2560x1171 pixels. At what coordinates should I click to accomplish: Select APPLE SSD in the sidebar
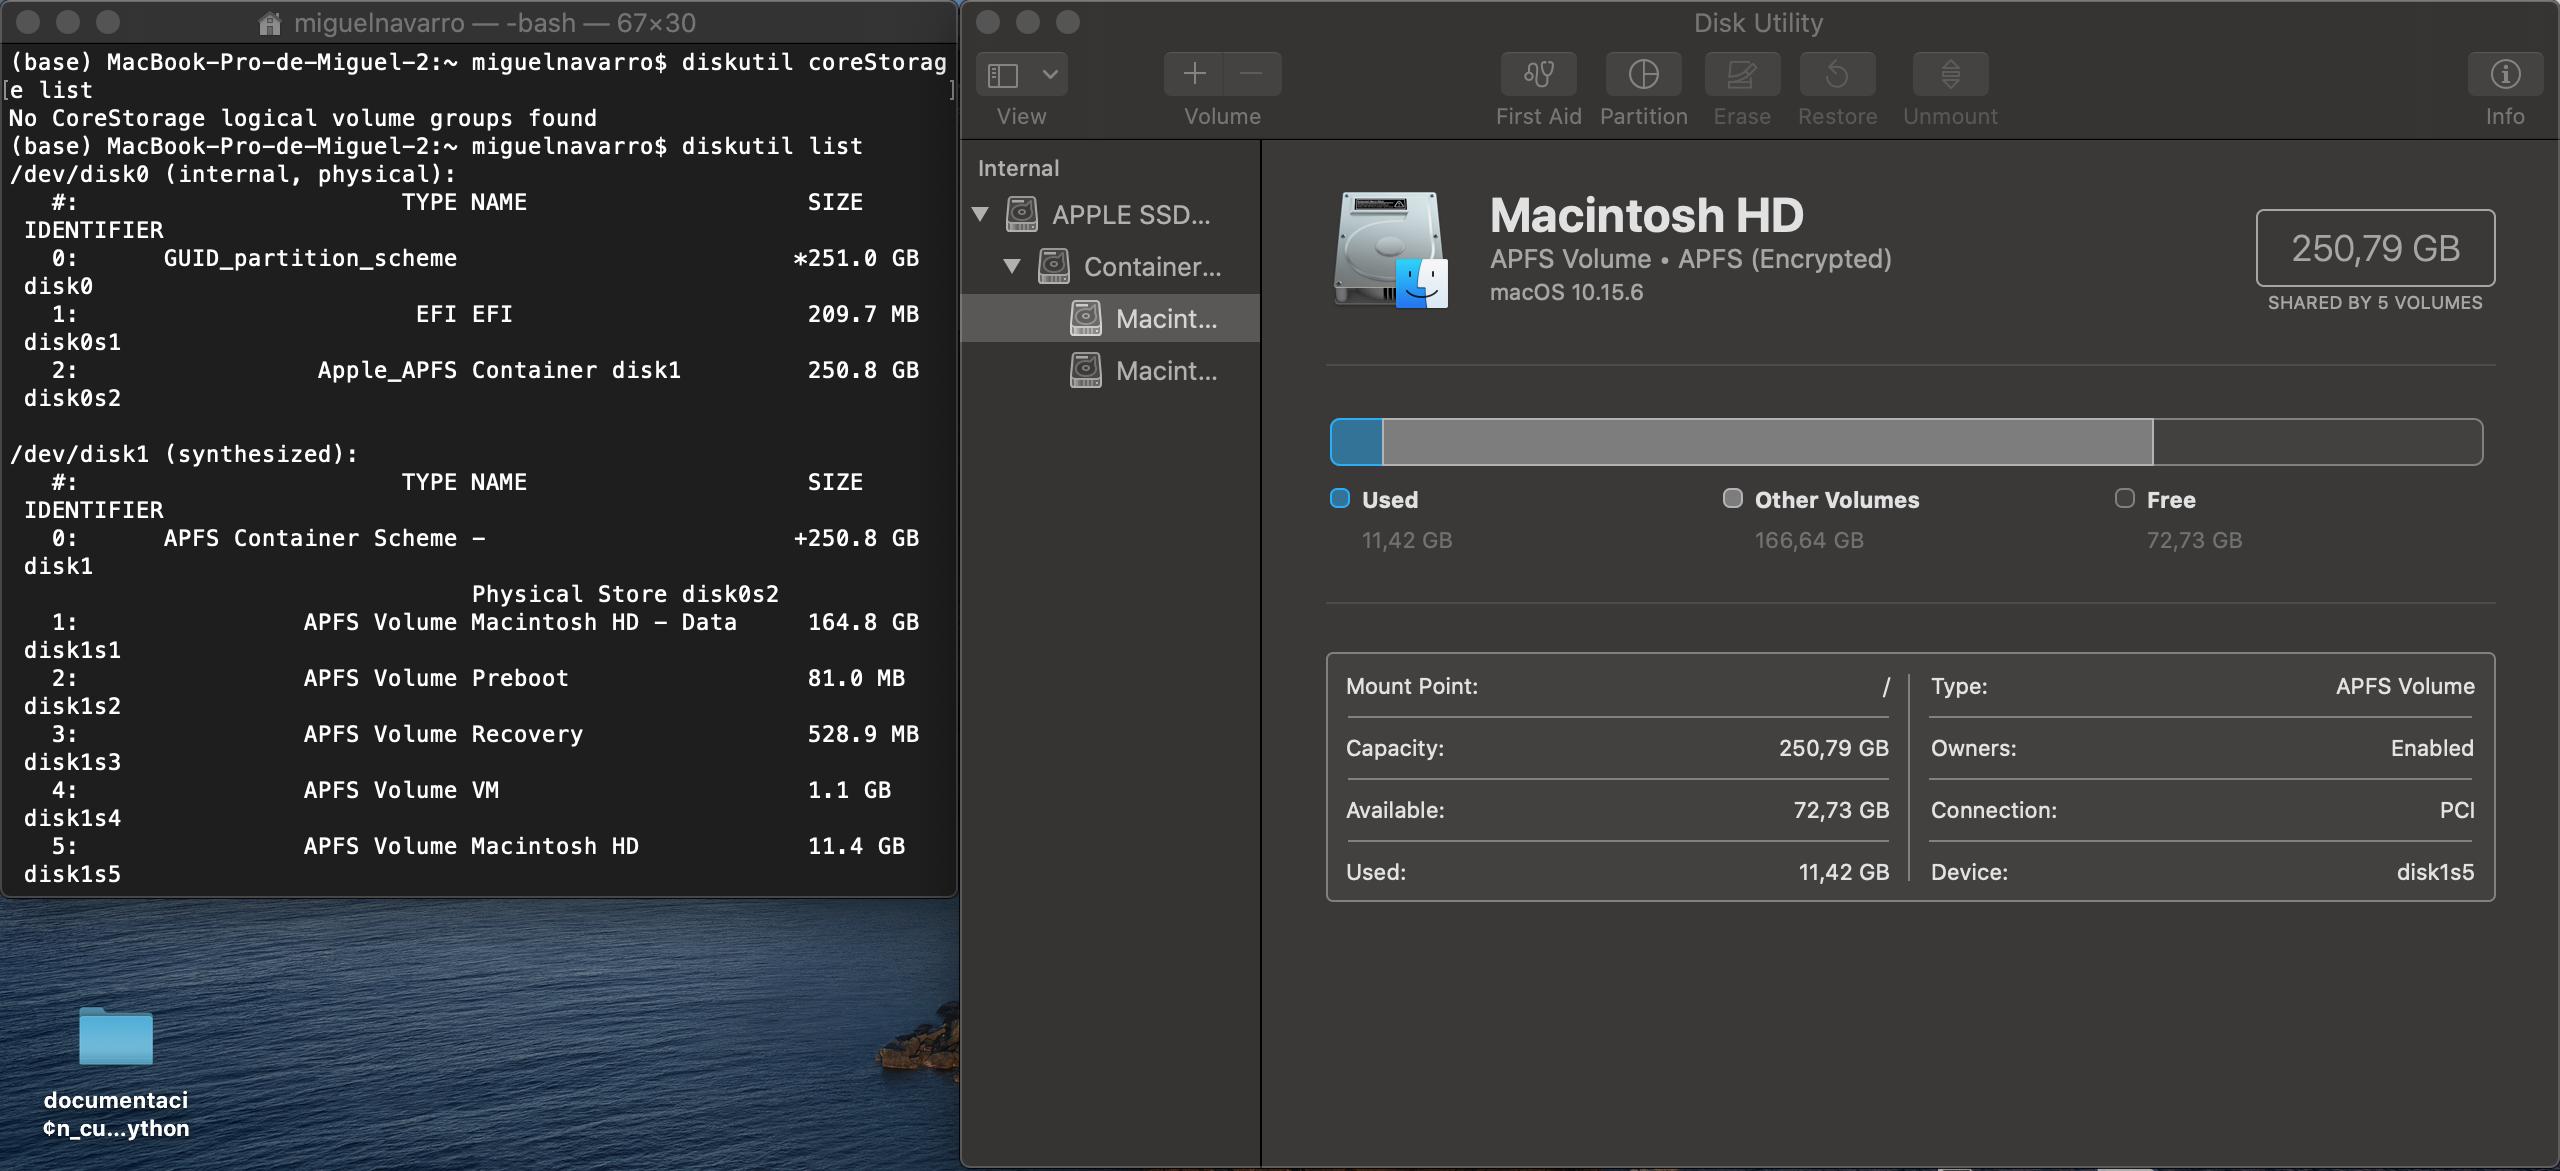1110,214
